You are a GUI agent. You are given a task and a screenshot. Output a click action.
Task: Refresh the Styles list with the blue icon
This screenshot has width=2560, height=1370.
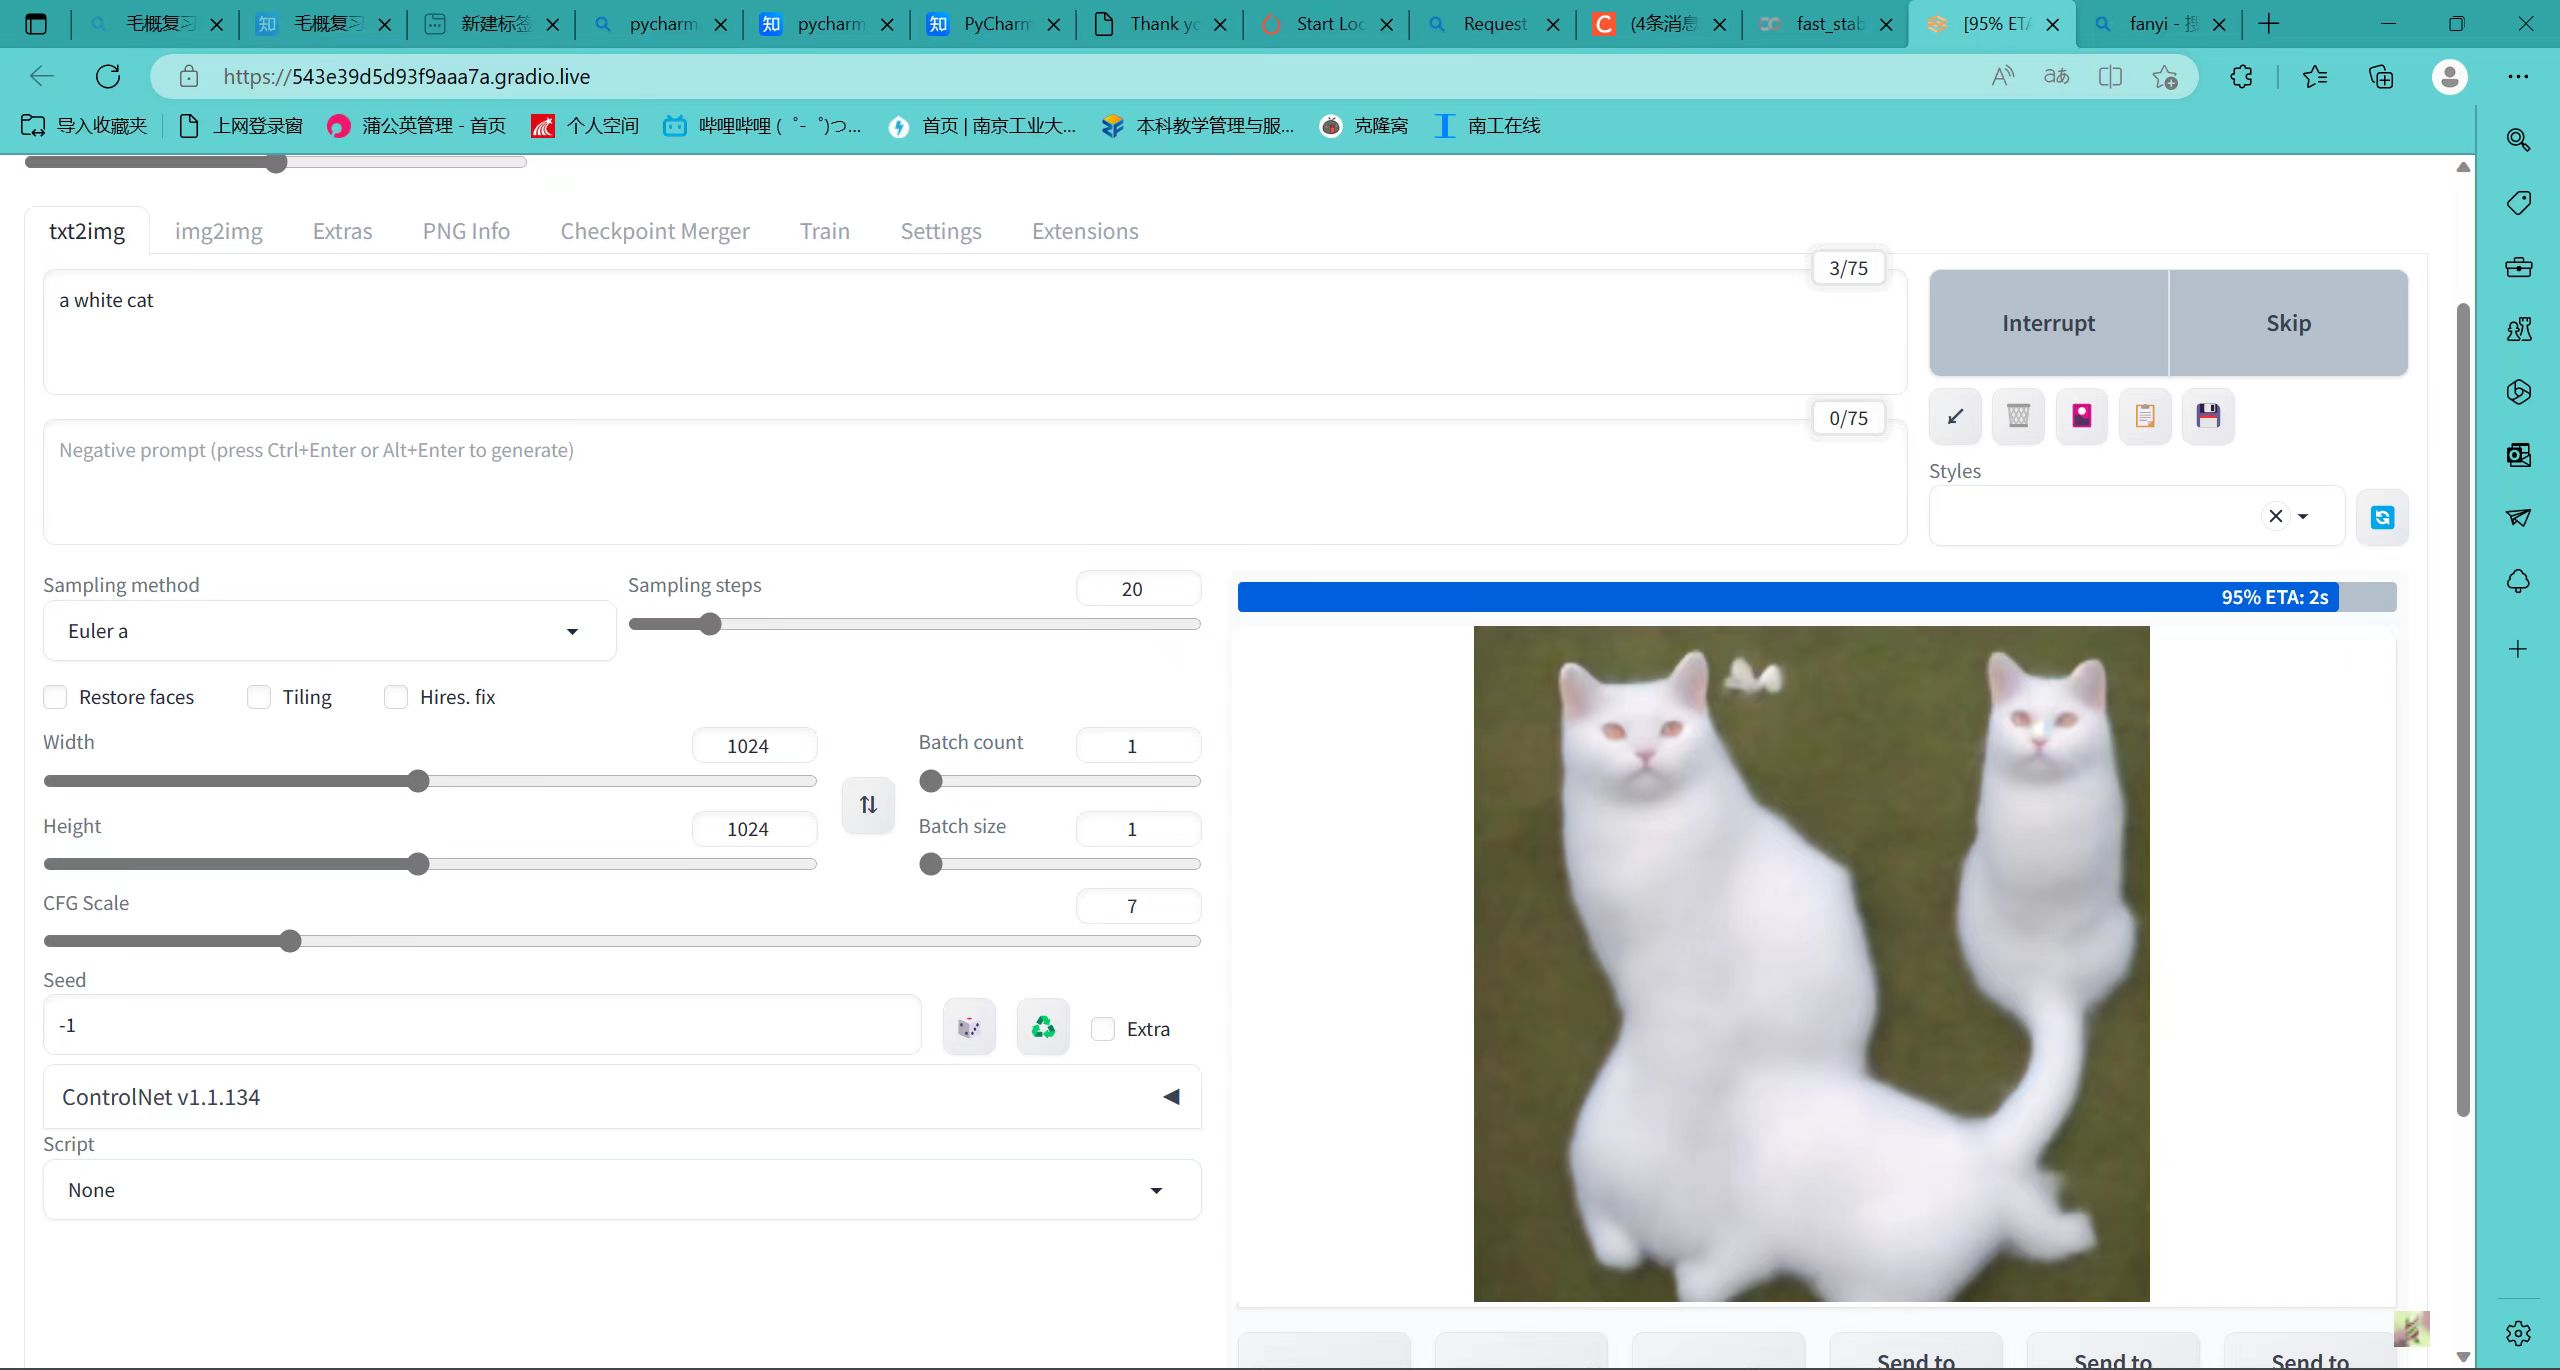click(2382, 517)
